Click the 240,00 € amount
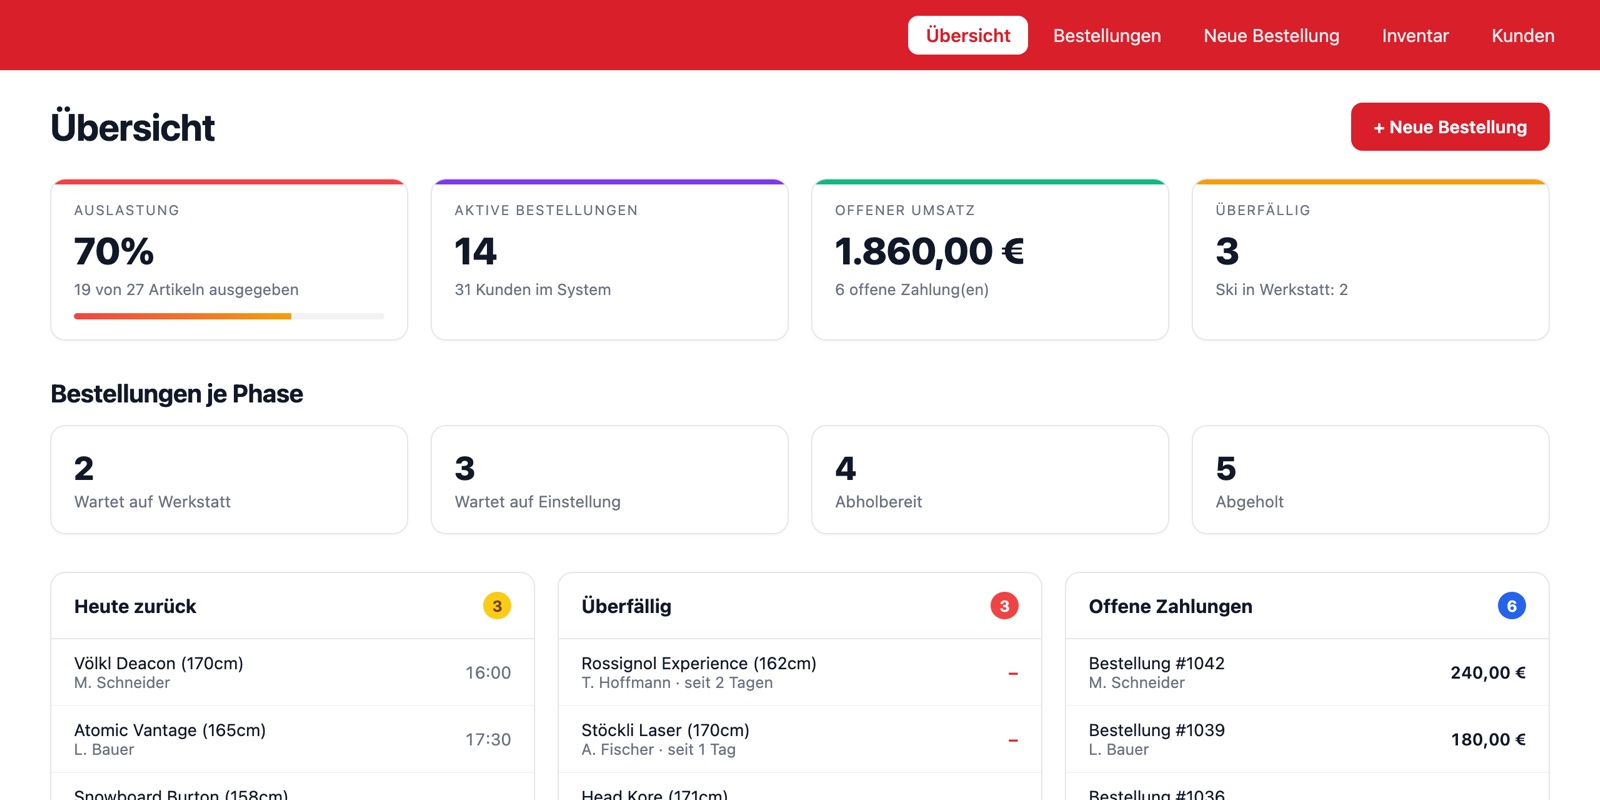Image resolution: width=1600 pixels, height=800 pixels. (1488, 673)
